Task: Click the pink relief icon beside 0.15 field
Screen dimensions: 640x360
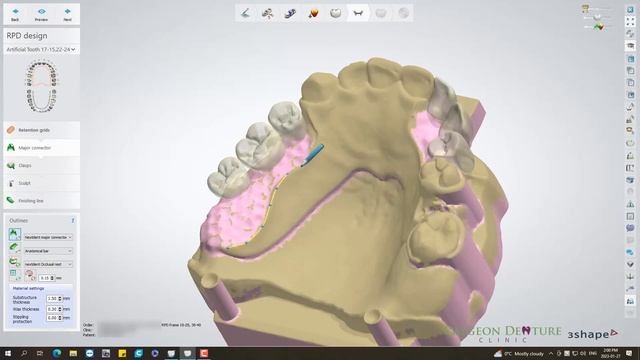Action: tap(30, 275)
